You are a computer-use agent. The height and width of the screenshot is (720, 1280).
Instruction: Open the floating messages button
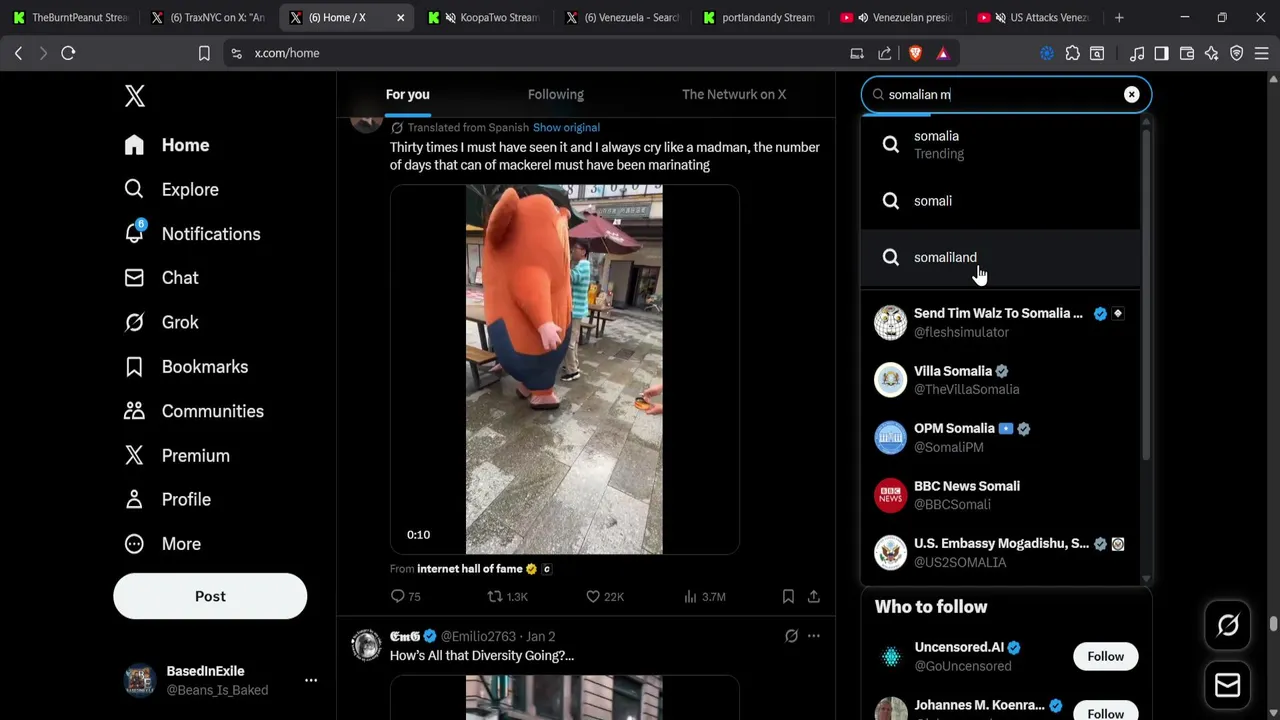1228,686
